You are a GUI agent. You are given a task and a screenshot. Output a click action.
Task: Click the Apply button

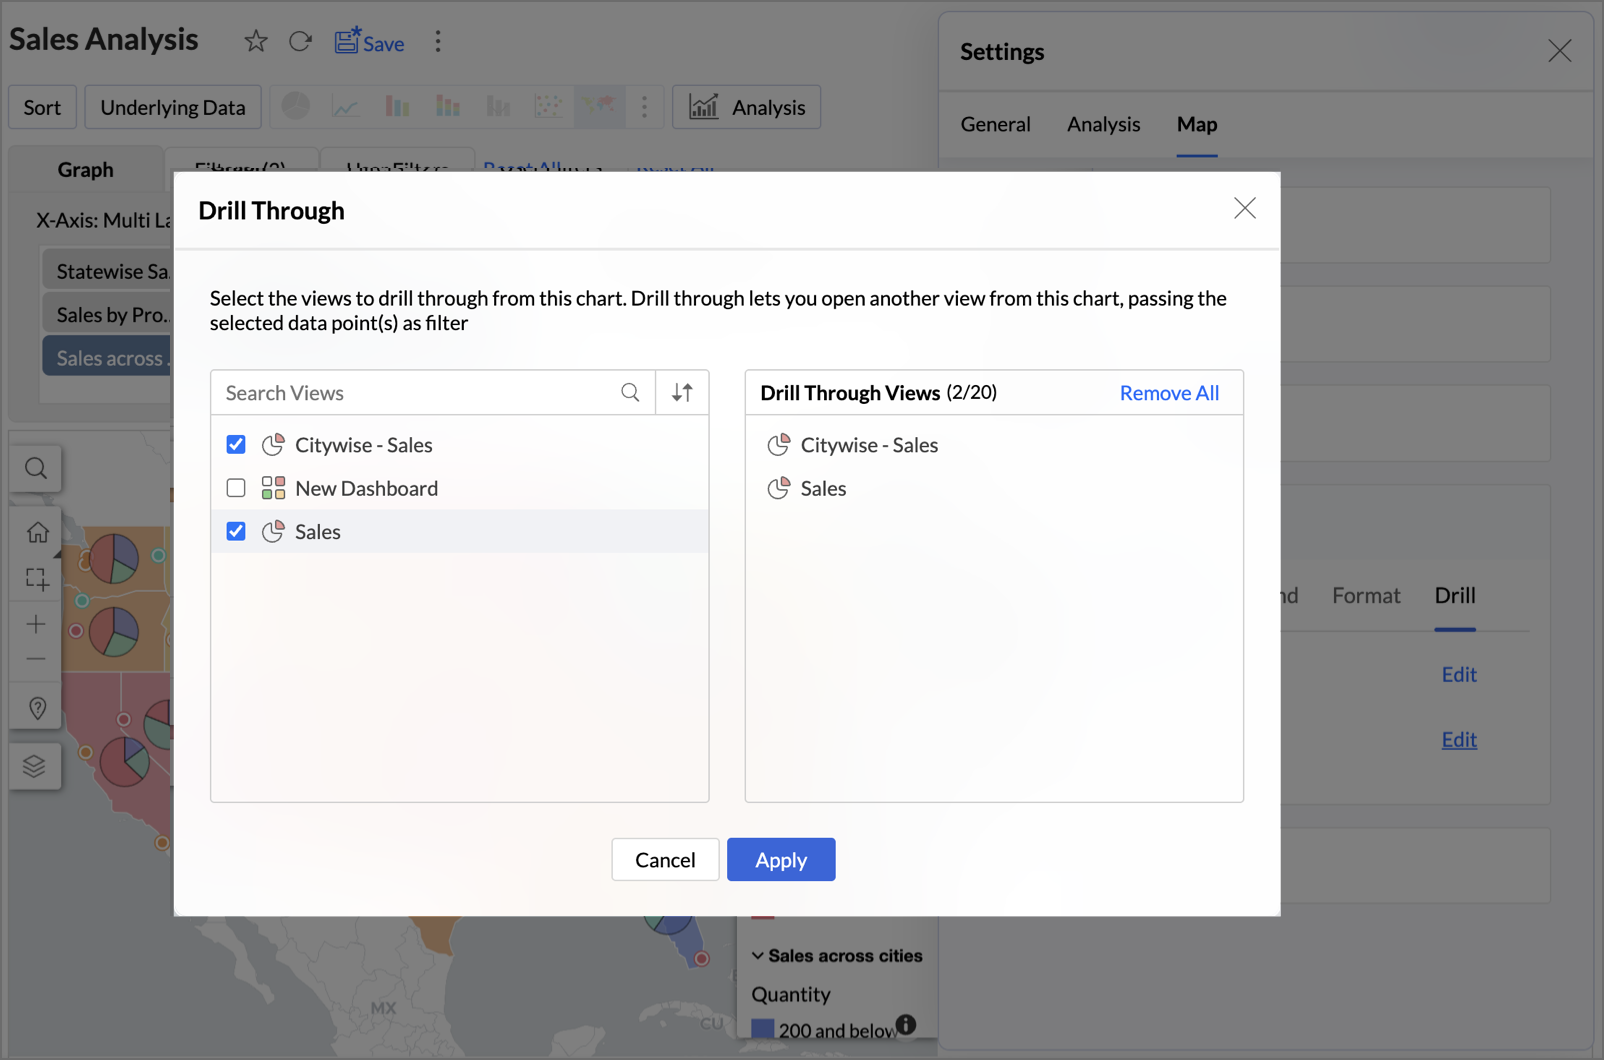point(780,860)
